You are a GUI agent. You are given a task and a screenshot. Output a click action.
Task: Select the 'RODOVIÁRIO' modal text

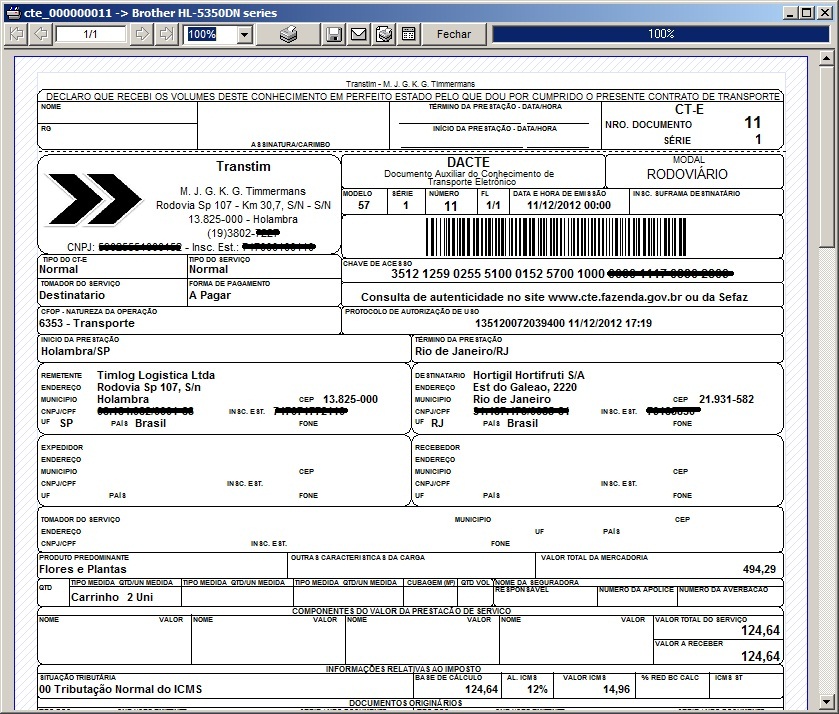pyautogui.click(x=687, y=174)
